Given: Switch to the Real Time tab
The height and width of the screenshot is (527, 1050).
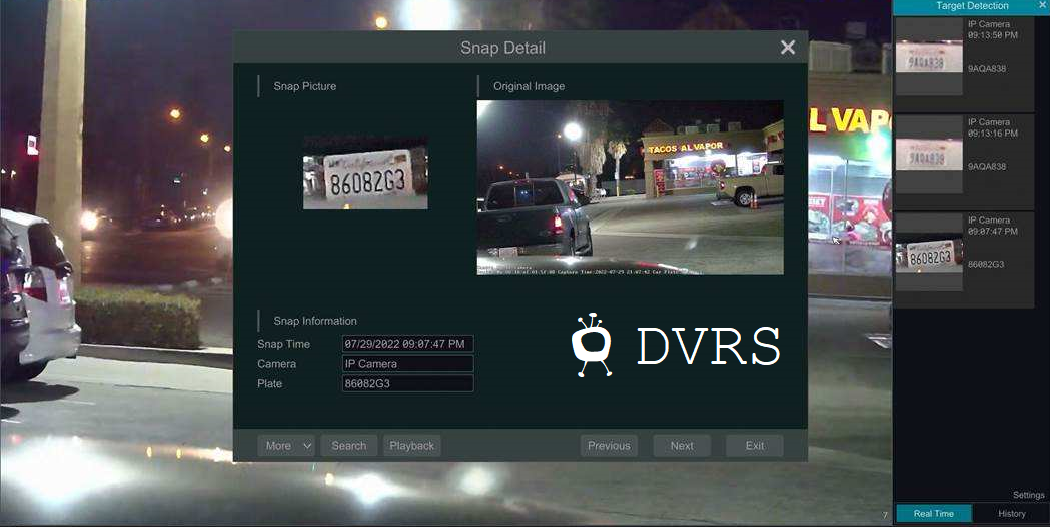Looking at the screenshot, I should coord(933,514).
